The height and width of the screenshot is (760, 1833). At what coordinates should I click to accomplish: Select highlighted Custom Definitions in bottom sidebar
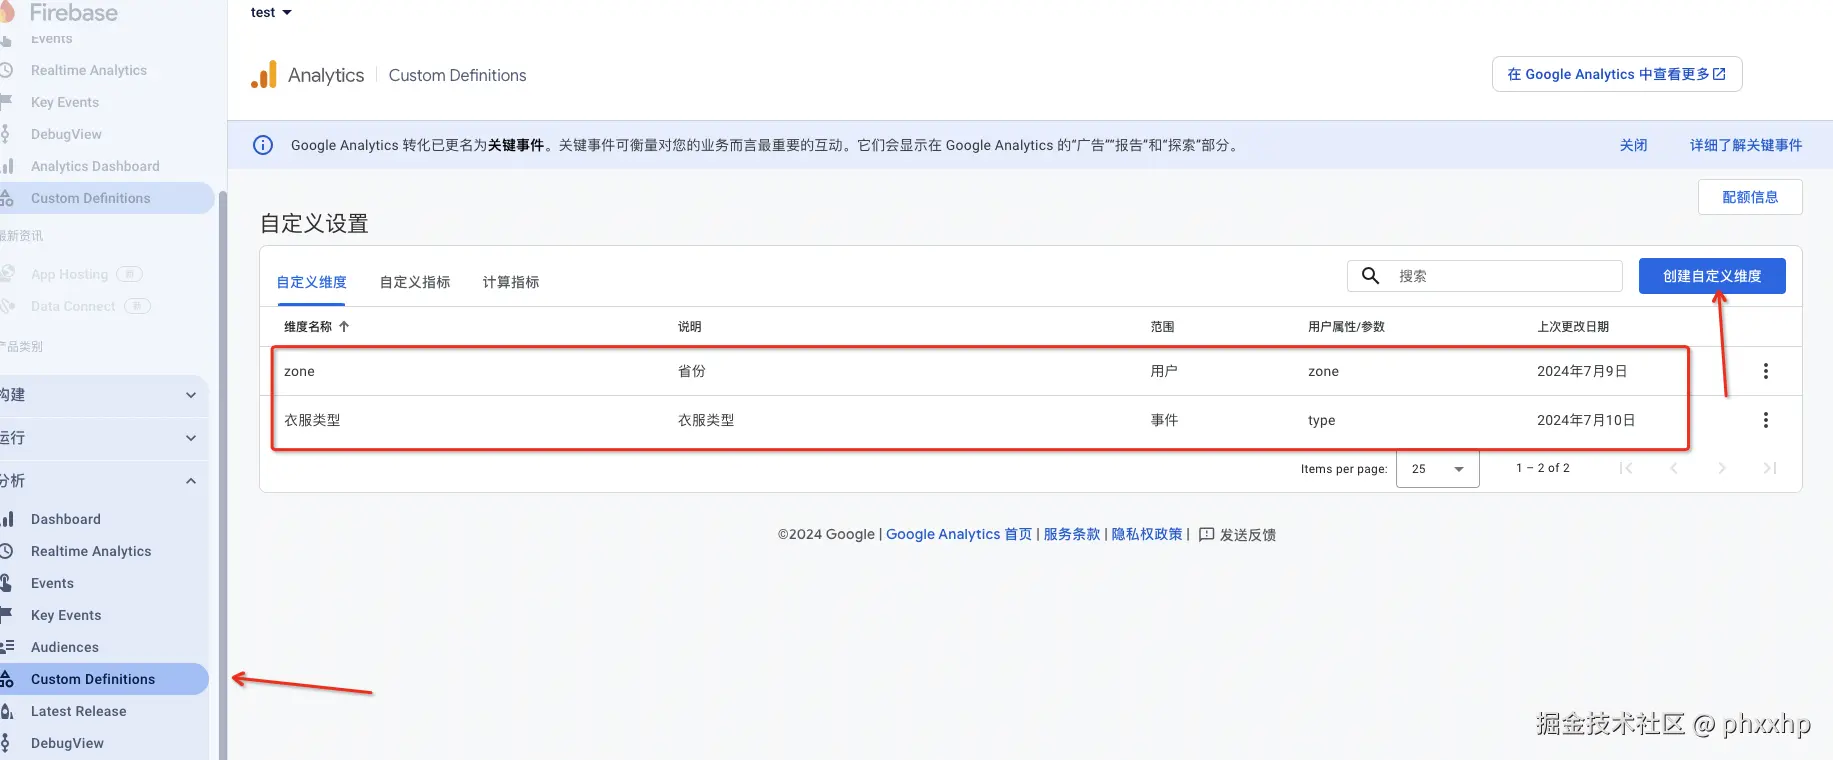[104, 679]
